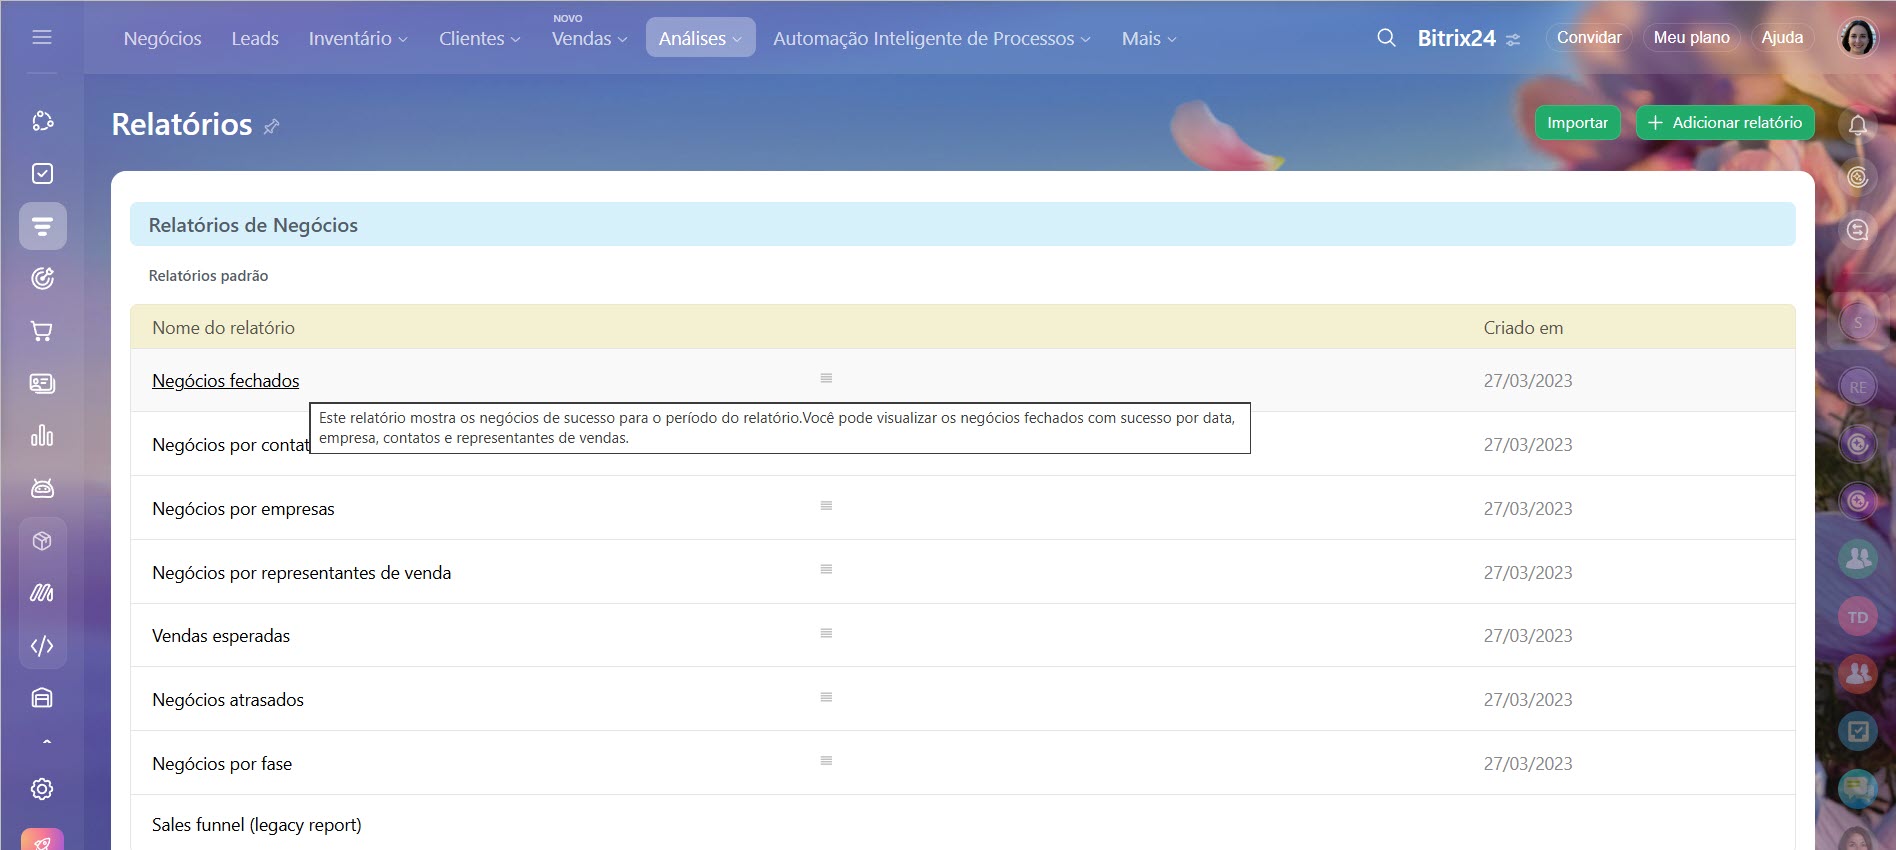Open Negócios por empresas row menu
Screen dimensions: 1896x850
coord(826,506)
